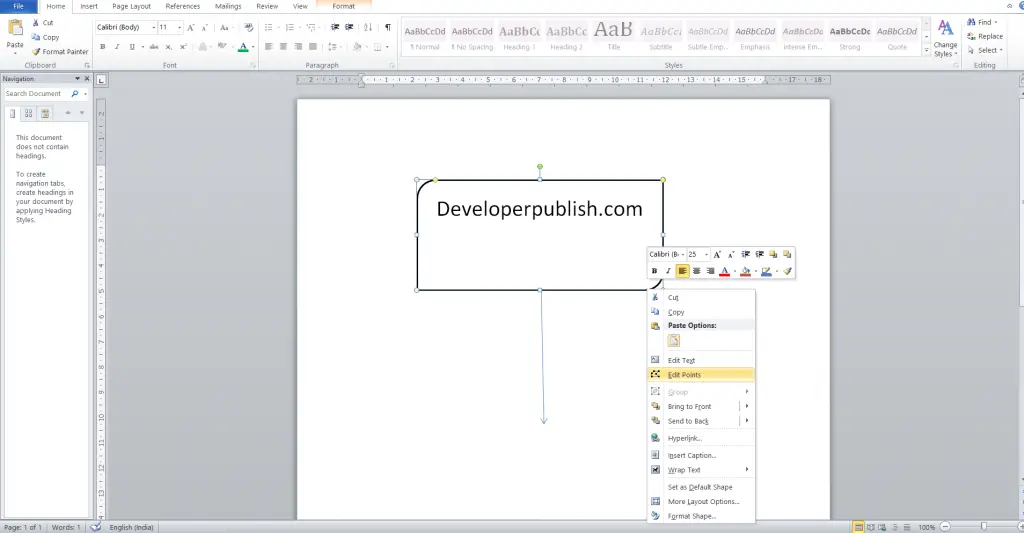Screen dimensions: 1024x533
Task: Expand the Wrap Text submenu arrow
Action: (746, 470)
